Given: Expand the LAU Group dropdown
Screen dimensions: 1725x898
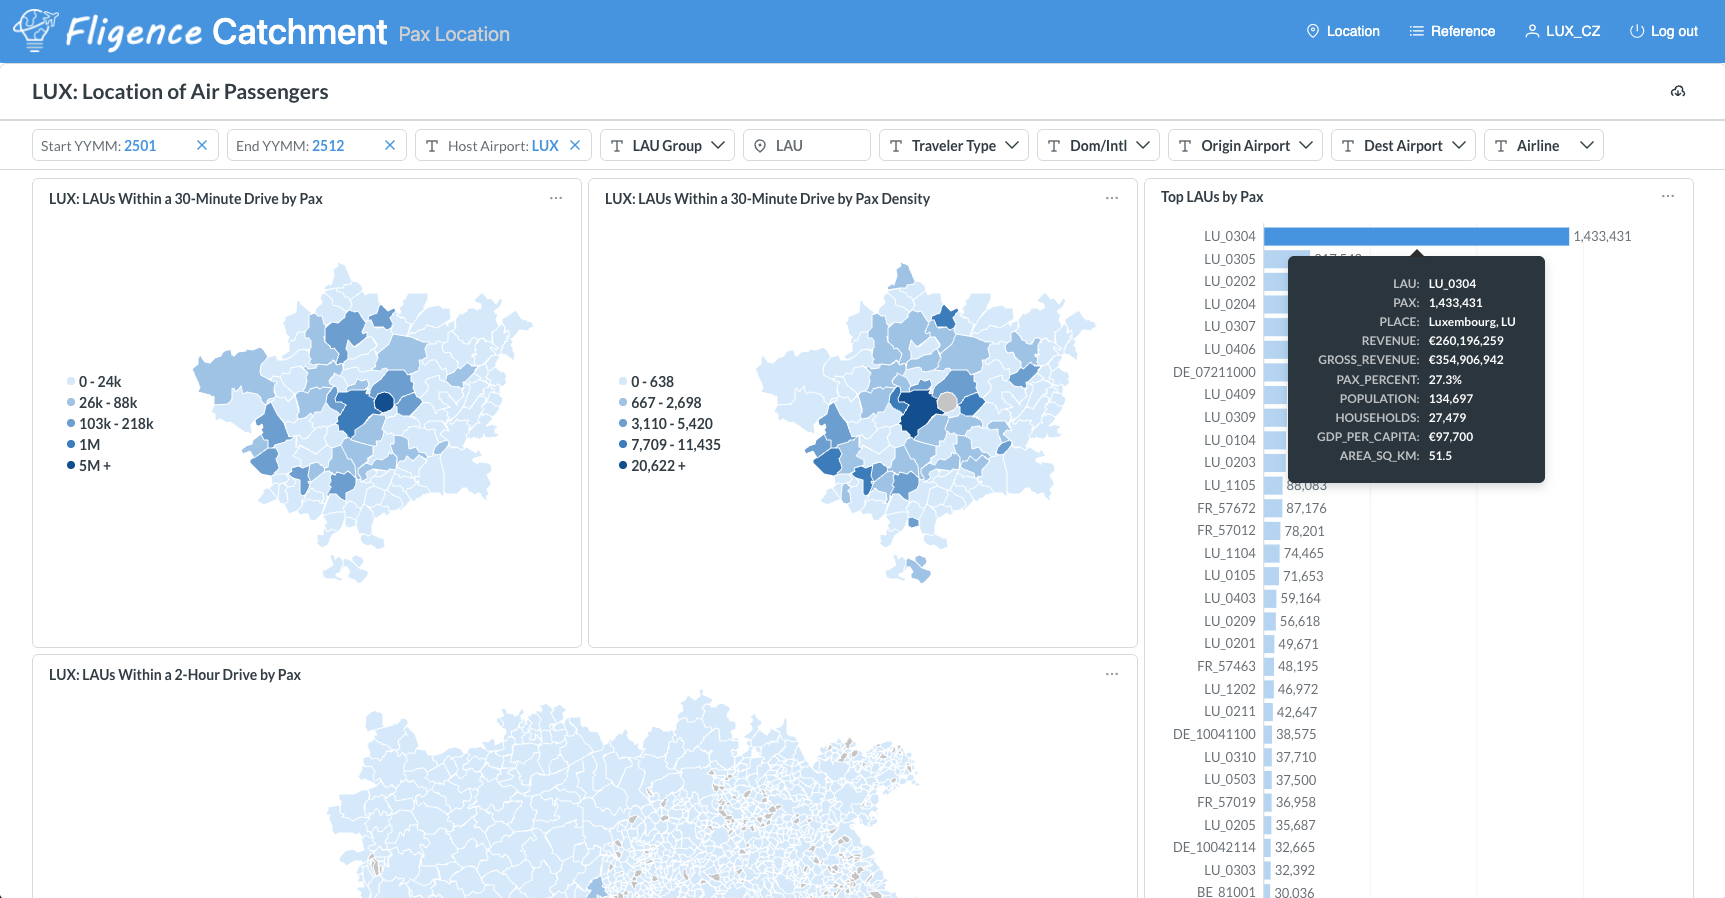Looking at the screenshot, I should point(667,145).
